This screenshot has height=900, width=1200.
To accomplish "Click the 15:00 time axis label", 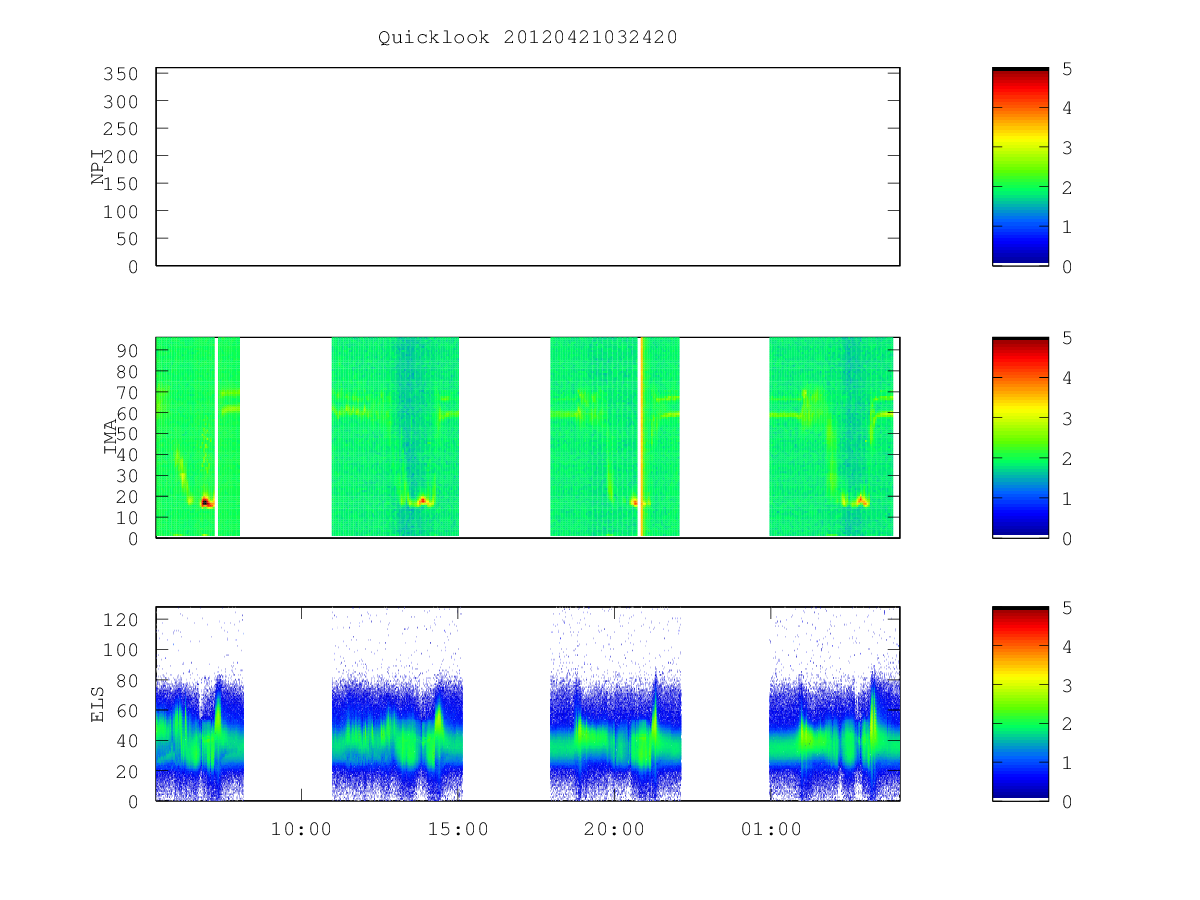I will pyautogui.click(x=458, y=829).
